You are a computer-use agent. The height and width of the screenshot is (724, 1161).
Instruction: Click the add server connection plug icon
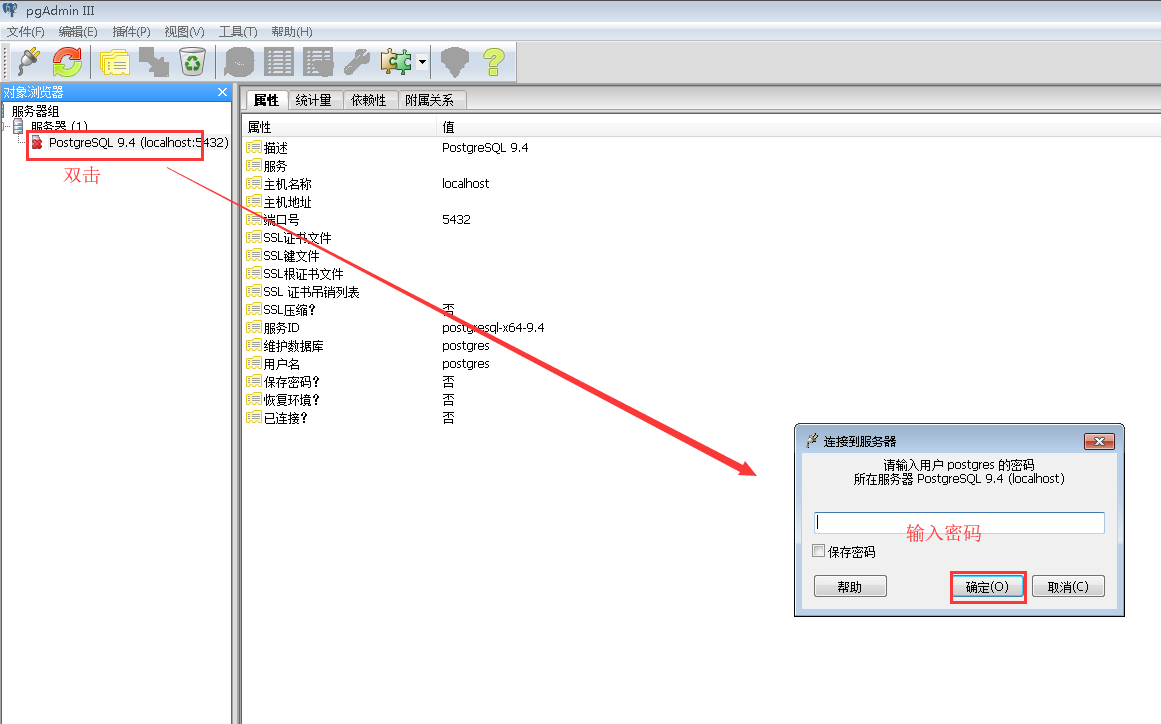click(29, 61)
